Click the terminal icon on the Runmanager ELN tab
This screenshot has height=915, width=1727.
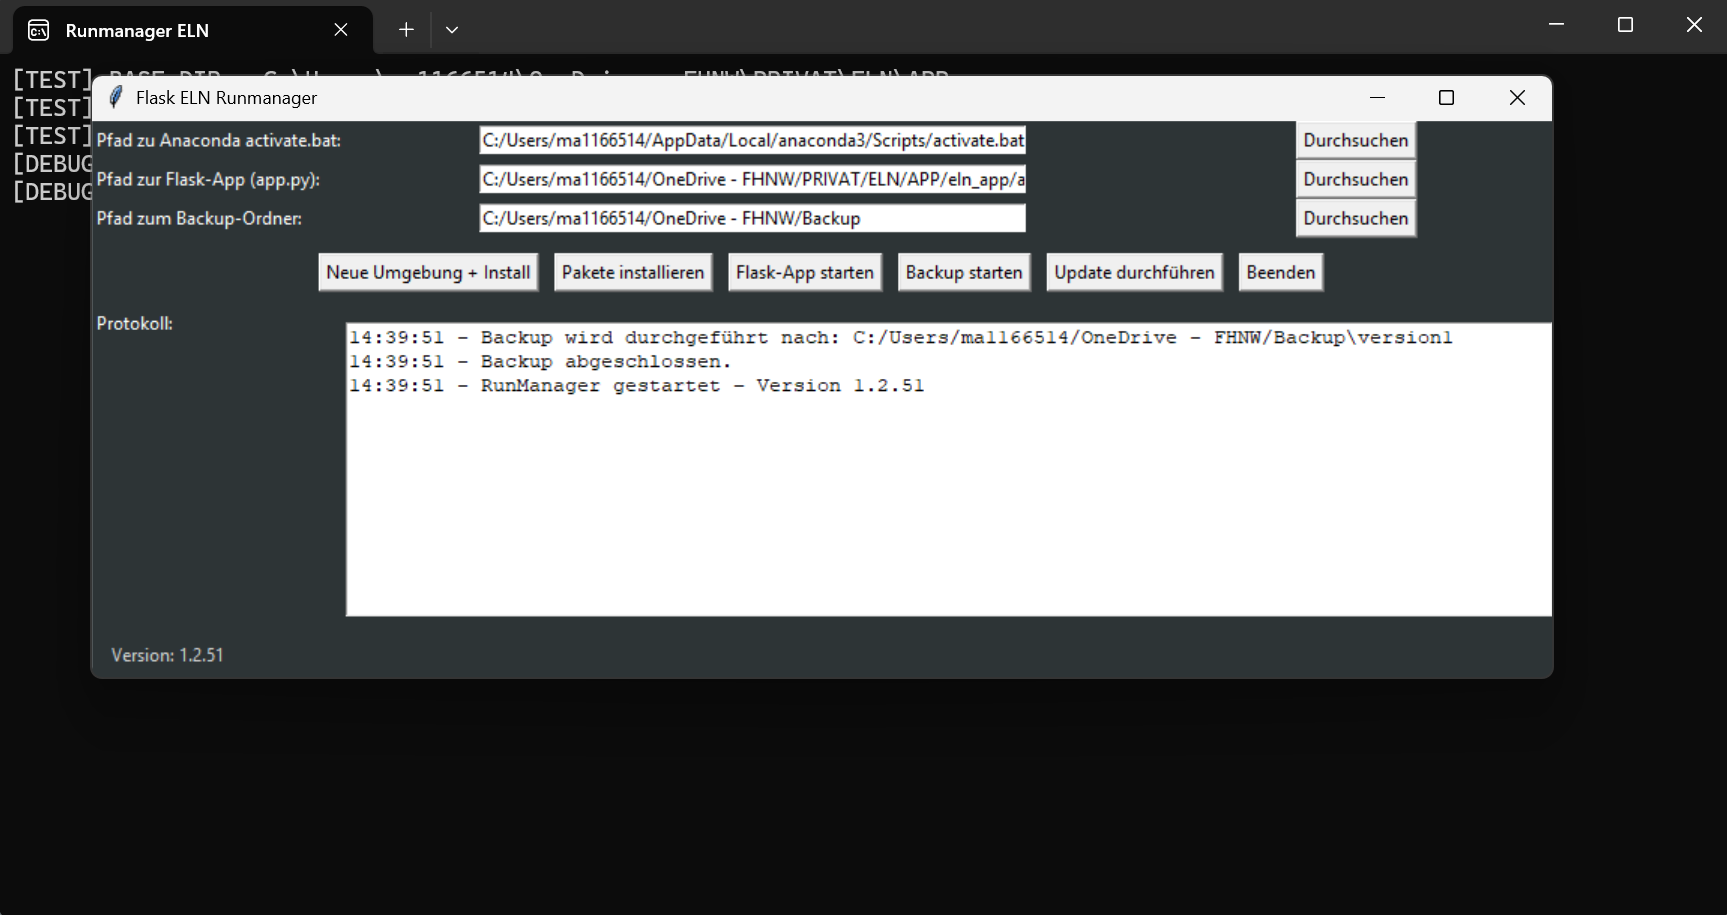click(x=36, y=29)
